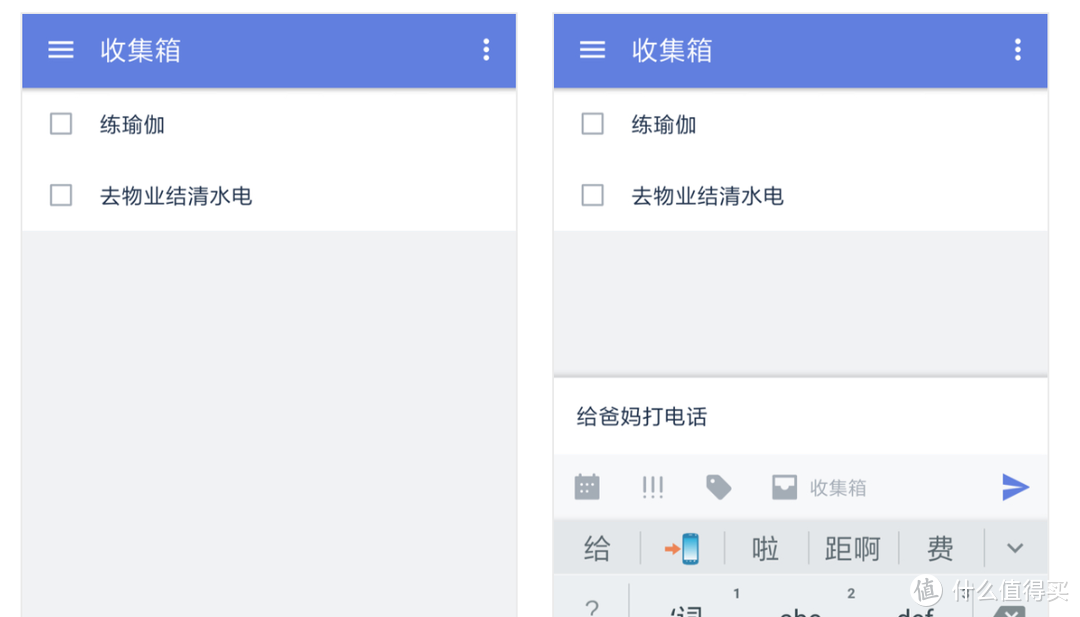Set due date with calendar icon
The image size is (1080, 617).
coord(587,487)
